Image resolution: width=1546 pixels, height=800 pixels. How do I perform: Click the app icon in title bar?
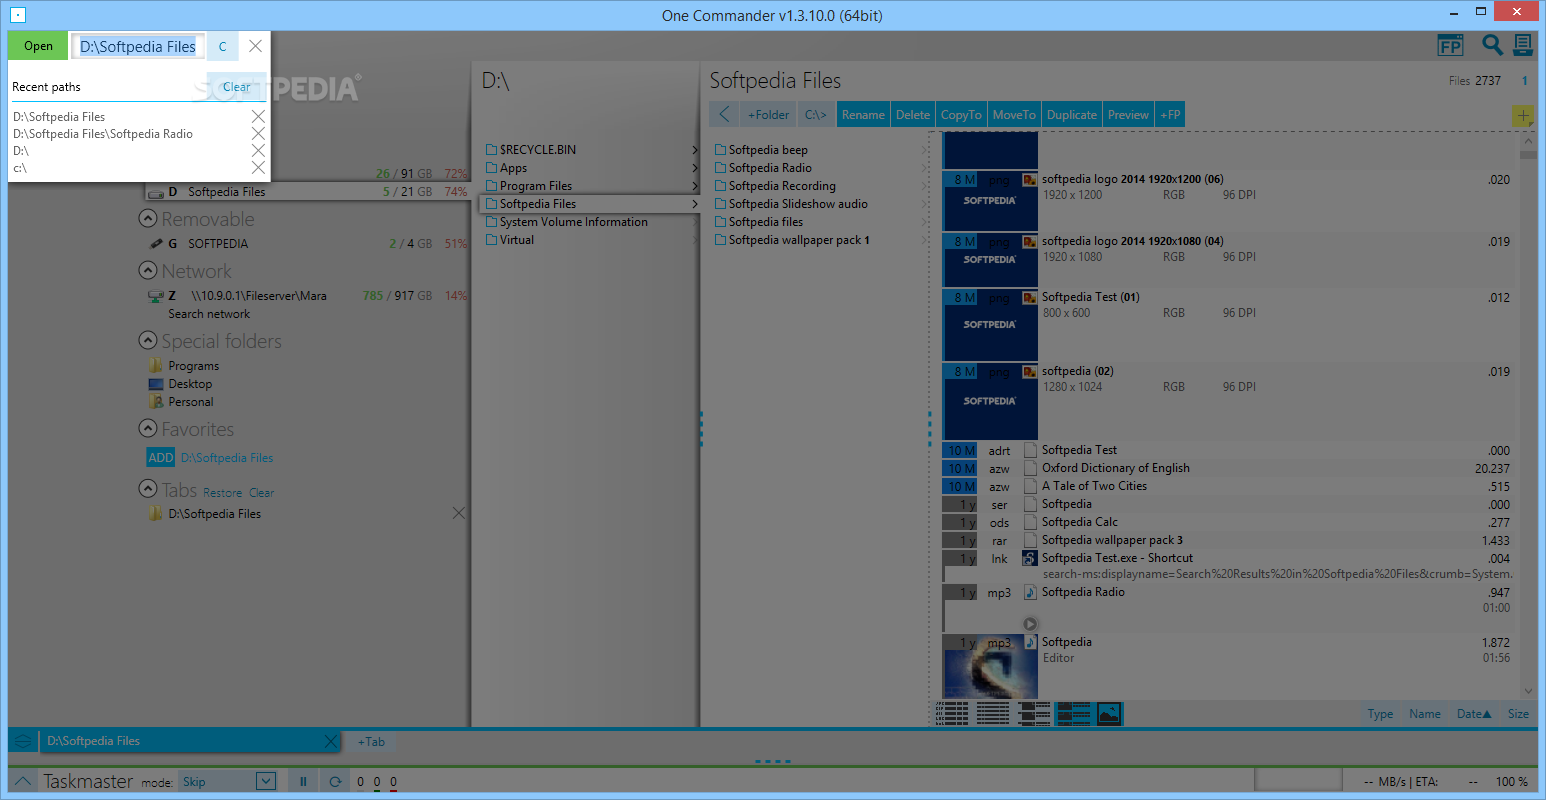[x=17, y=15]
